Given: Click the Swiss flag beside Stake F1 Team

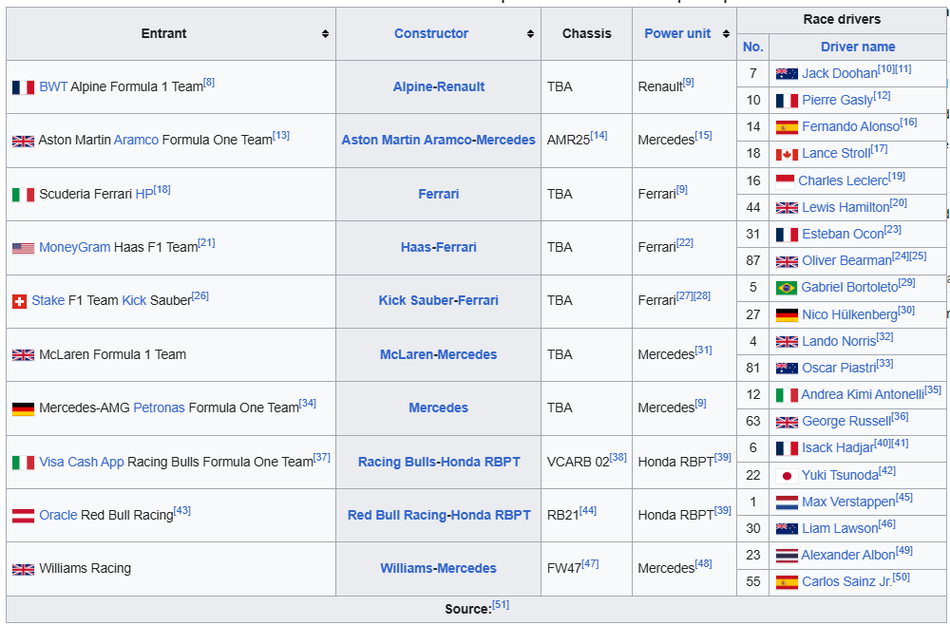Looking at the screenshot, I should click(19, 301).
